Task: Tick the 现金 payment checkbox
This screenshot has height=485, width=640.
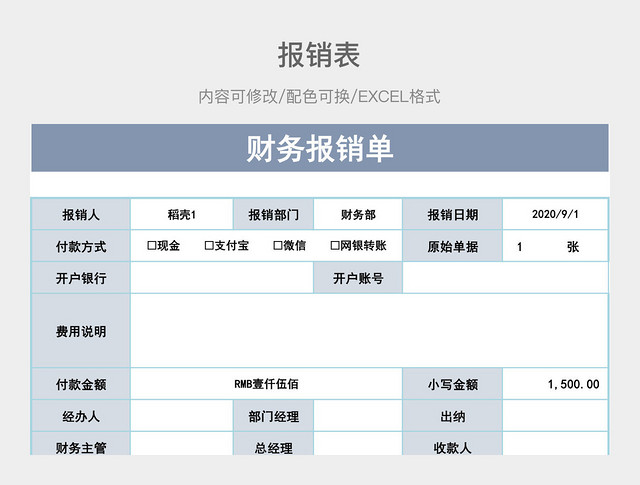Action: pyautogui.click(x=152, y=246)
